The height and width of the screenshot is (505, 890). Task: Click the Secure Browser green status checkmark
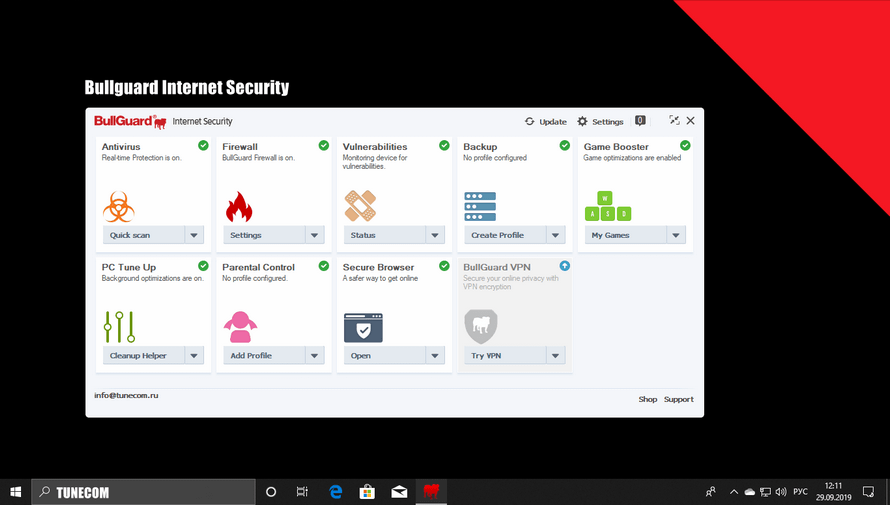pyautogui.click(x=444, y=266)
